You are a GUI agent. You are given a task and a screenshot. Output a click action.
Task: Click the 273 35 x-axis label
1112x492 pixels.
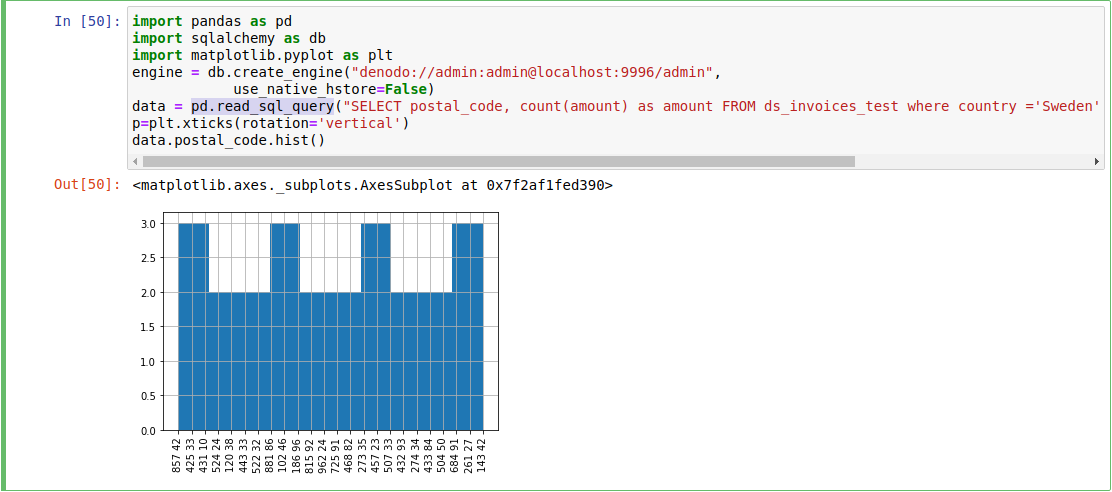pos(364,454)
